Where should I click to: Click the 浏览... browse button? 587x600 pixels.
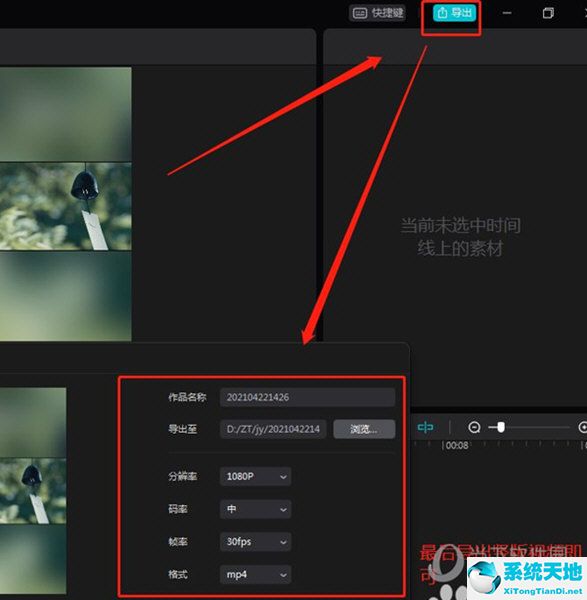pos(364,429)
